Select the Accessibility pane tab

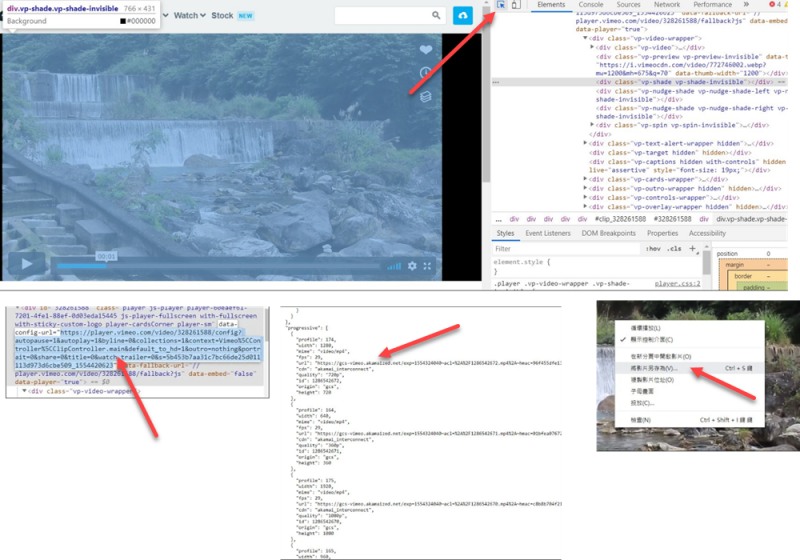(707, 233)
